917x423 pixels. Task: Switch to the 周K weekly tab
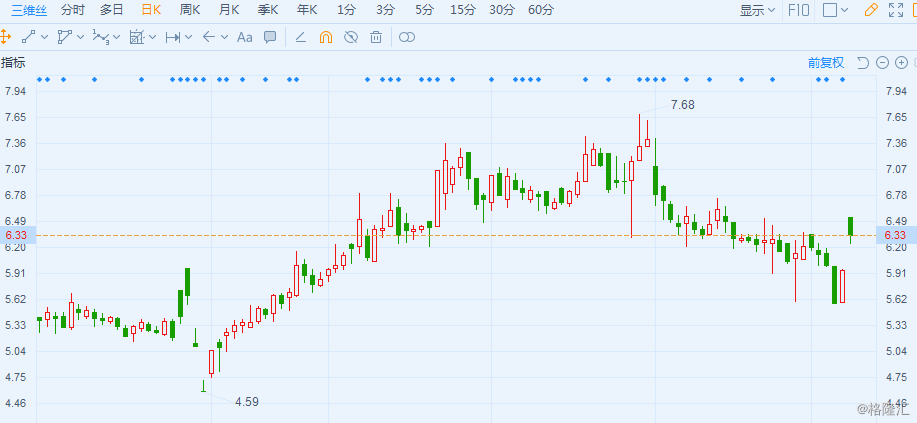[190, 10]
